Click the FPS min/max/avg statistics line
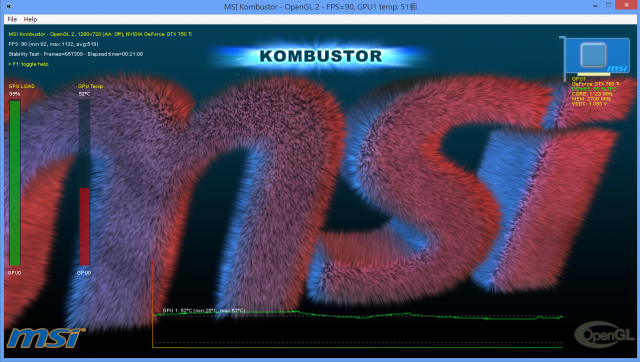Screen dimensions: 640x362 [x=53, y=44]
